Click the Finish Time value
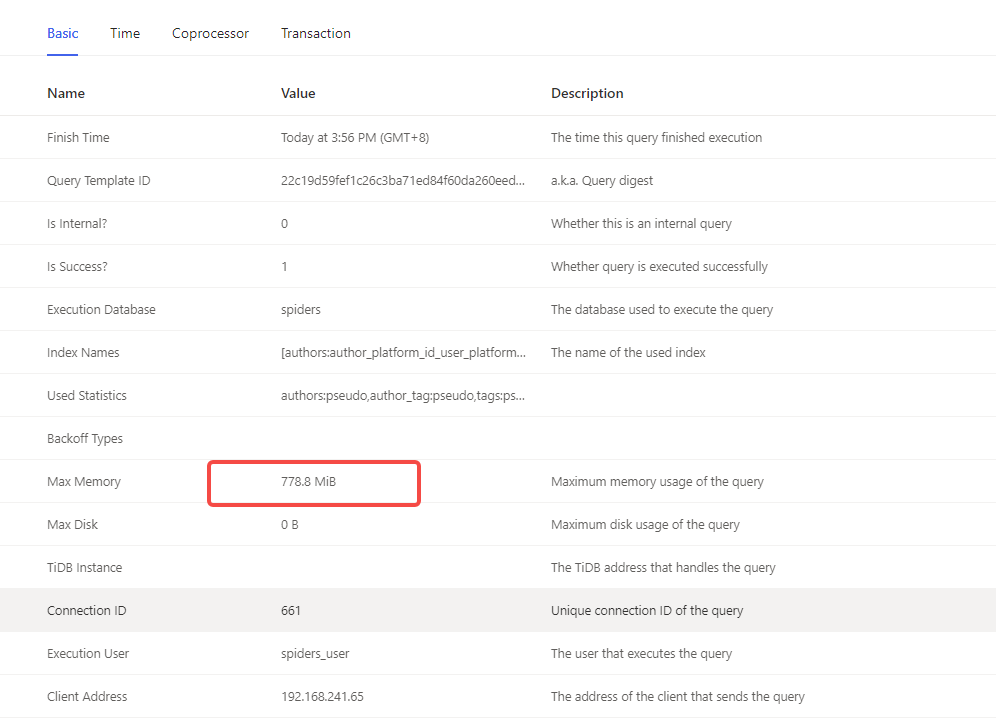The image size is (996, 720). coord(354,138)
